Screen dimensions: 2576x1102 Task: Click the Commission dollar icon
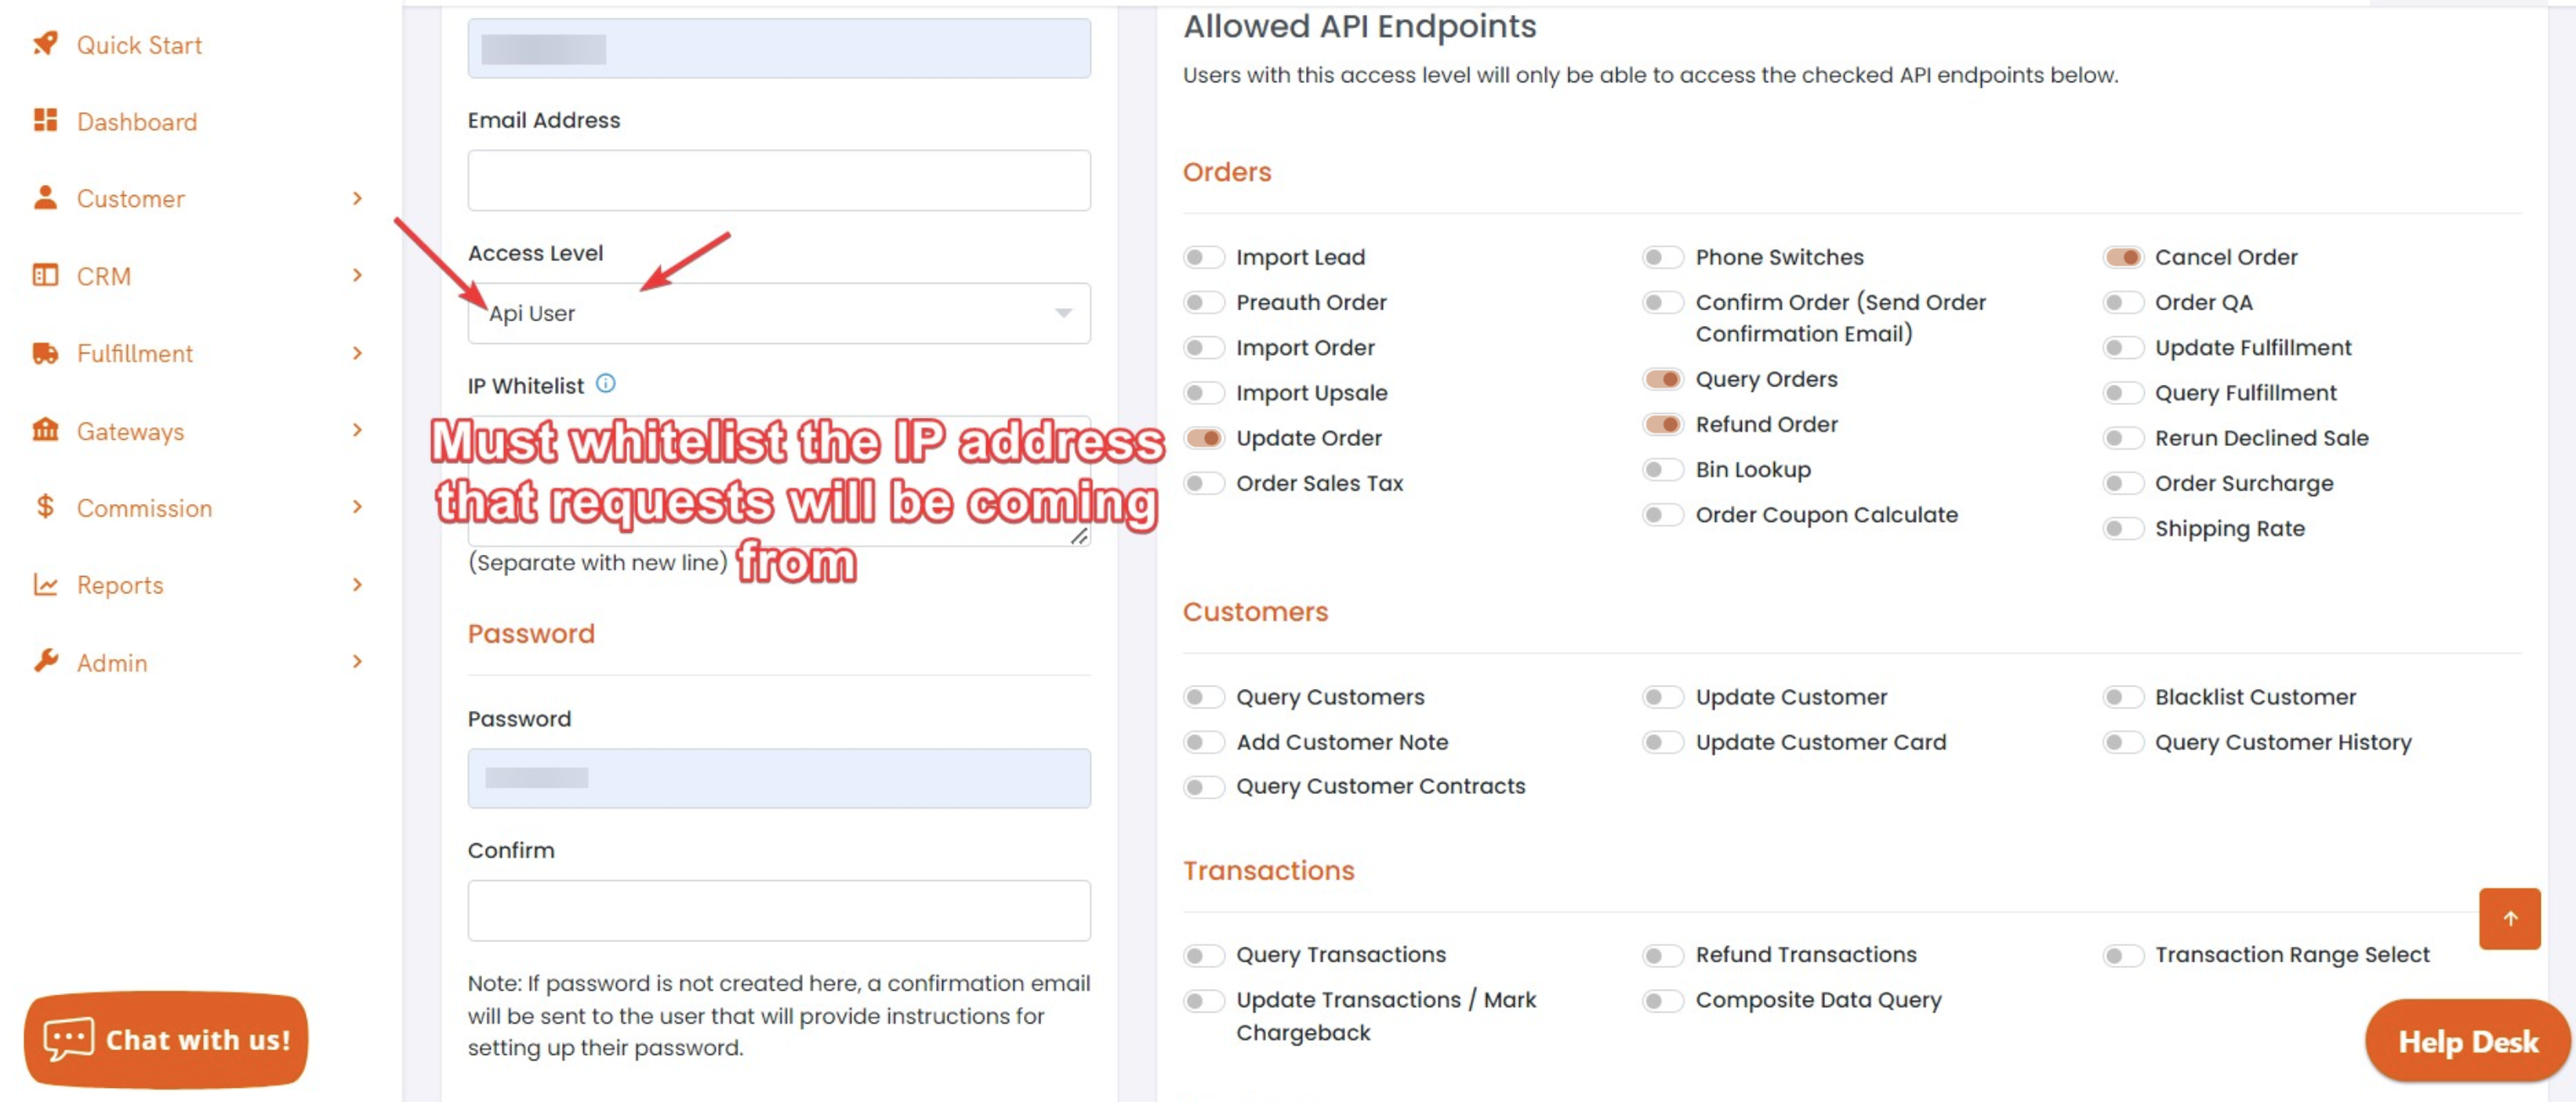coord(45,507)
